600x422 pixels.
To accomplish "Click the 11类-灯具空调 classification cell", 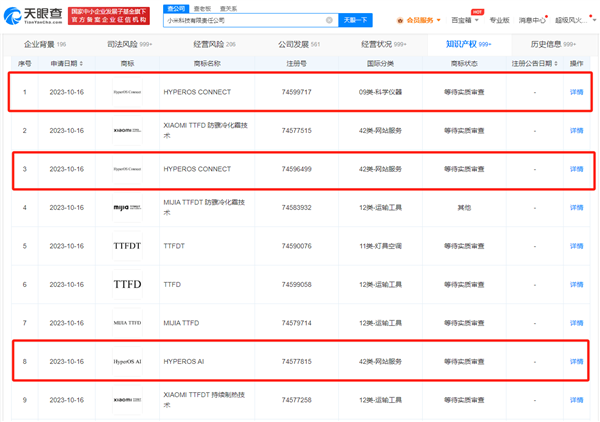I will tap(380, 246).
